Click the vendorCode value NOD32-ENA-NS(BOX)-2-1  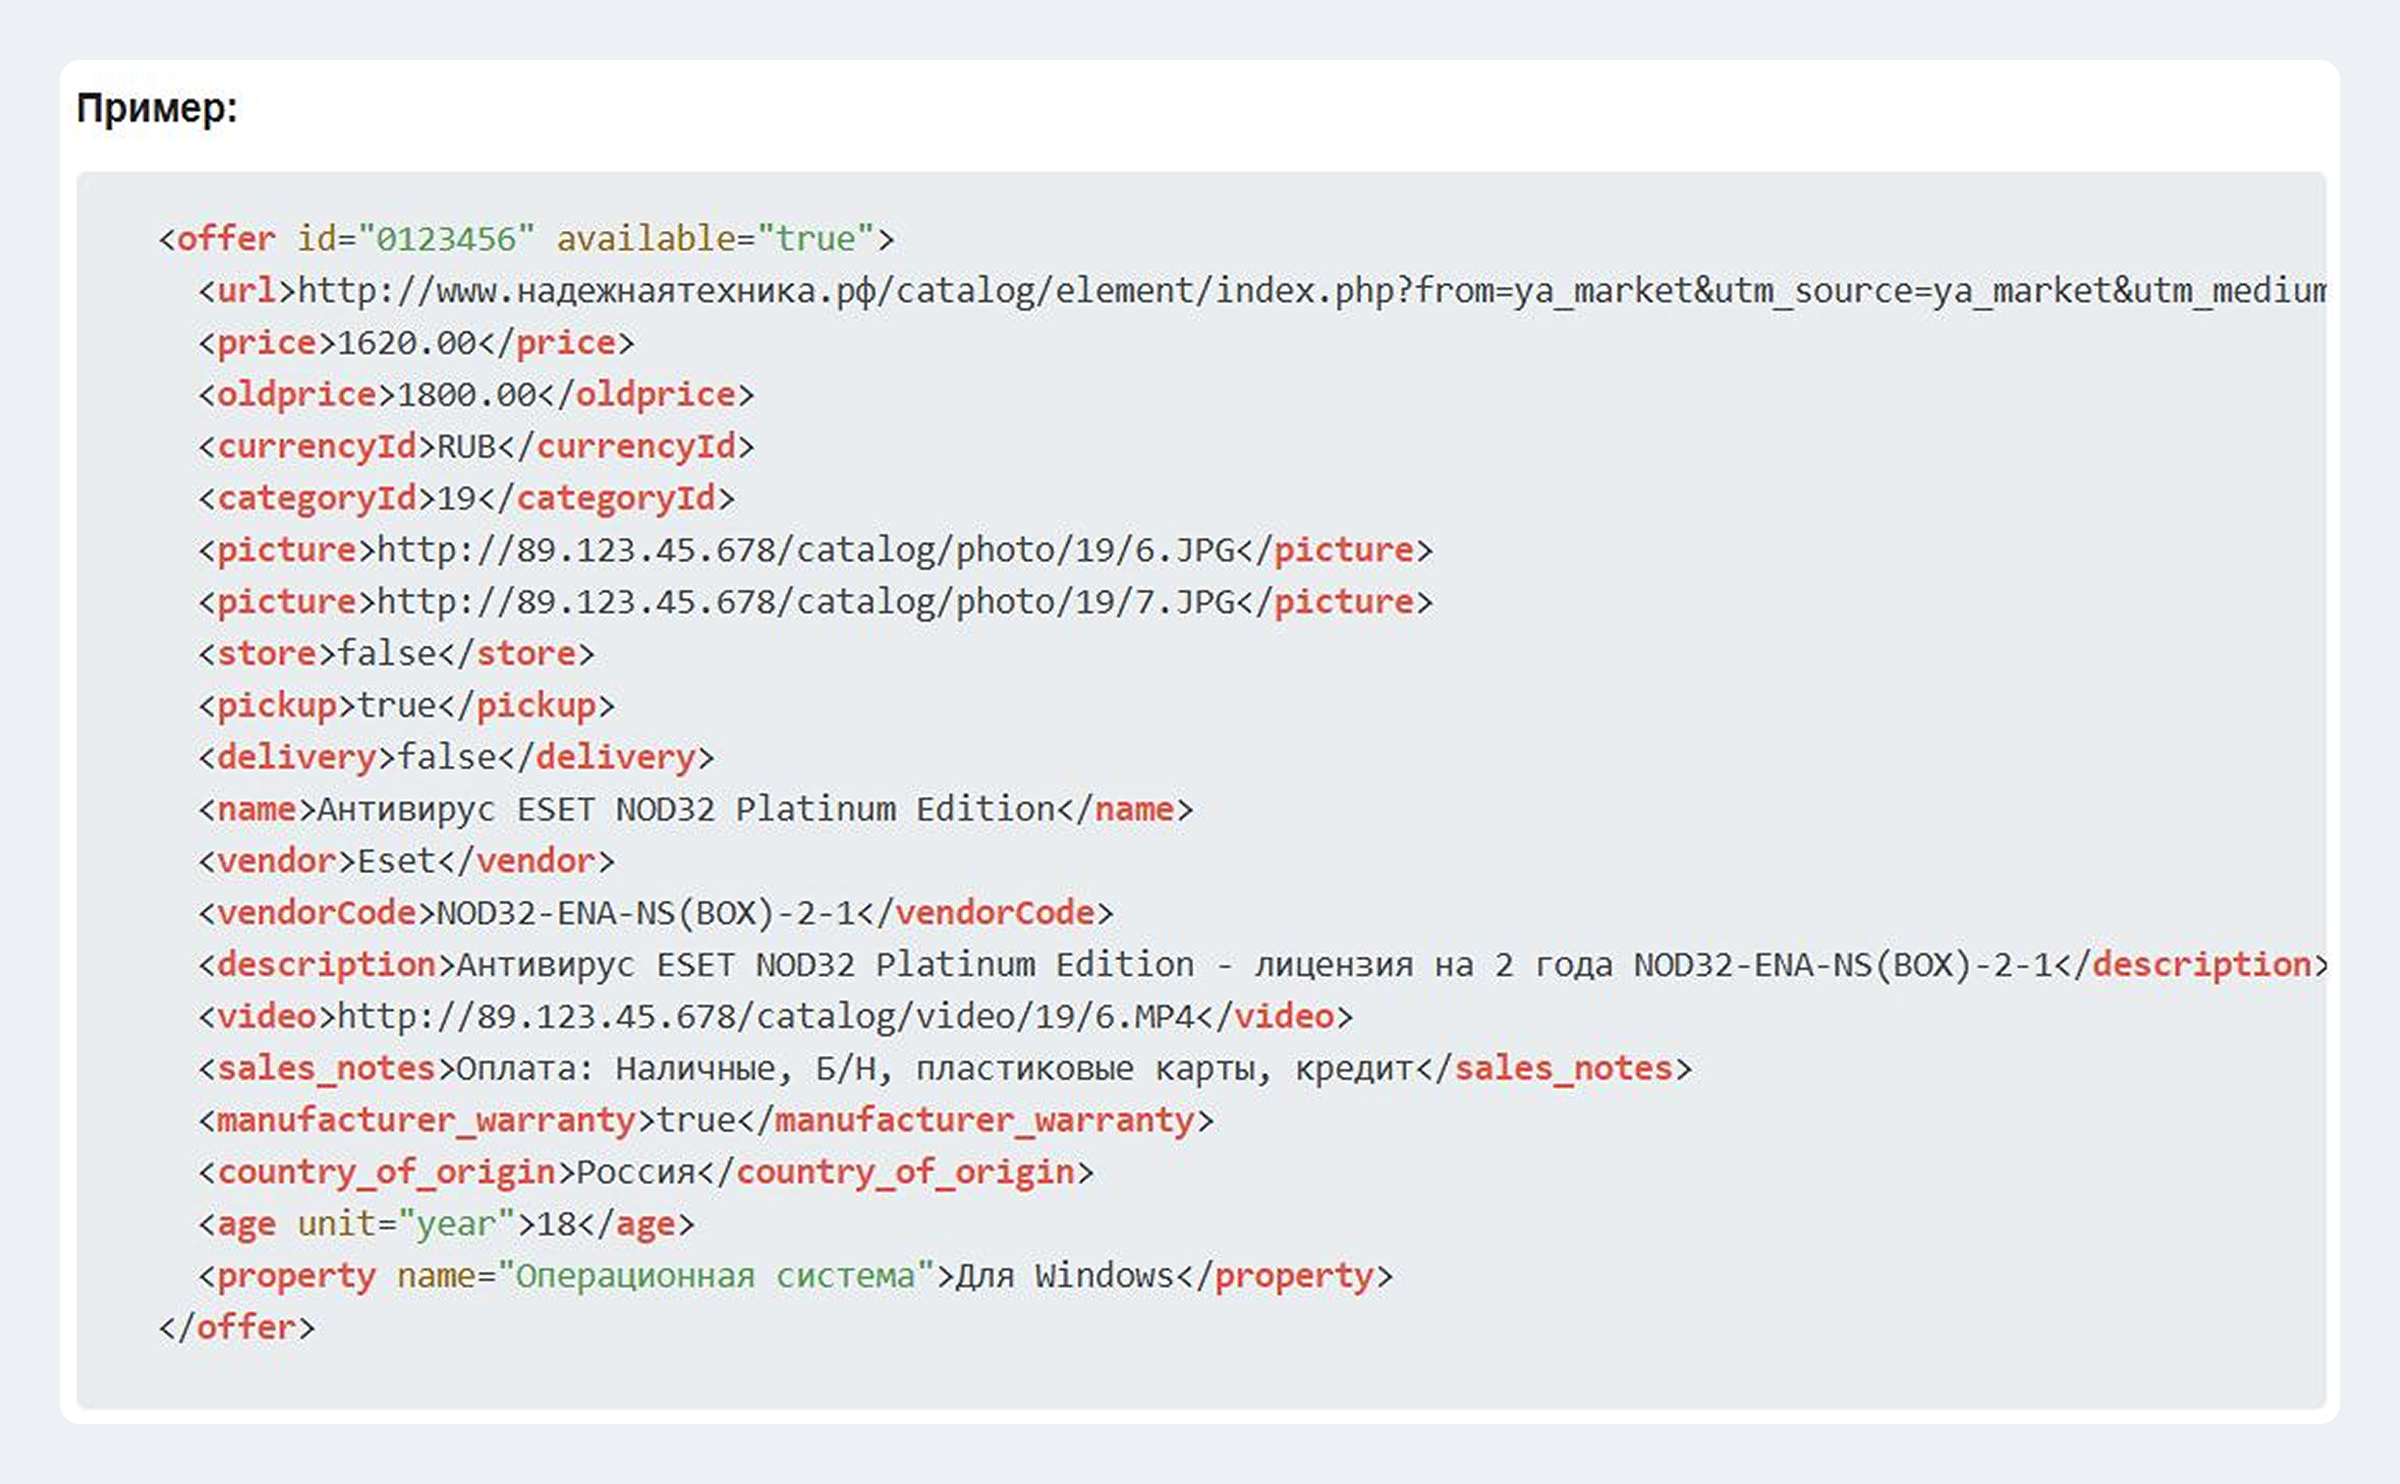[646, 913]
